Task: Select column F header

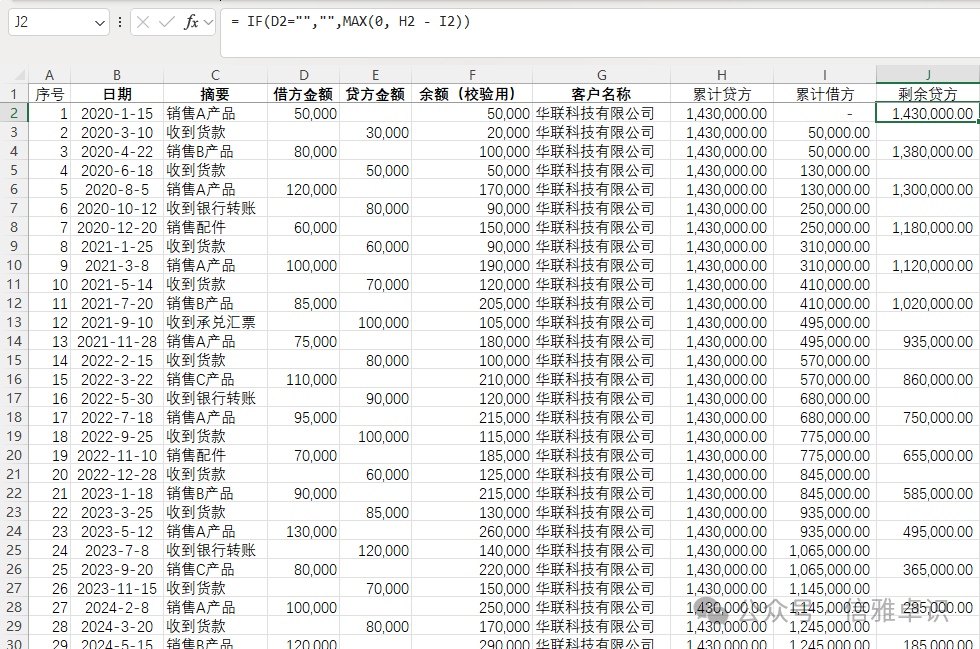Action: [472, 75]
